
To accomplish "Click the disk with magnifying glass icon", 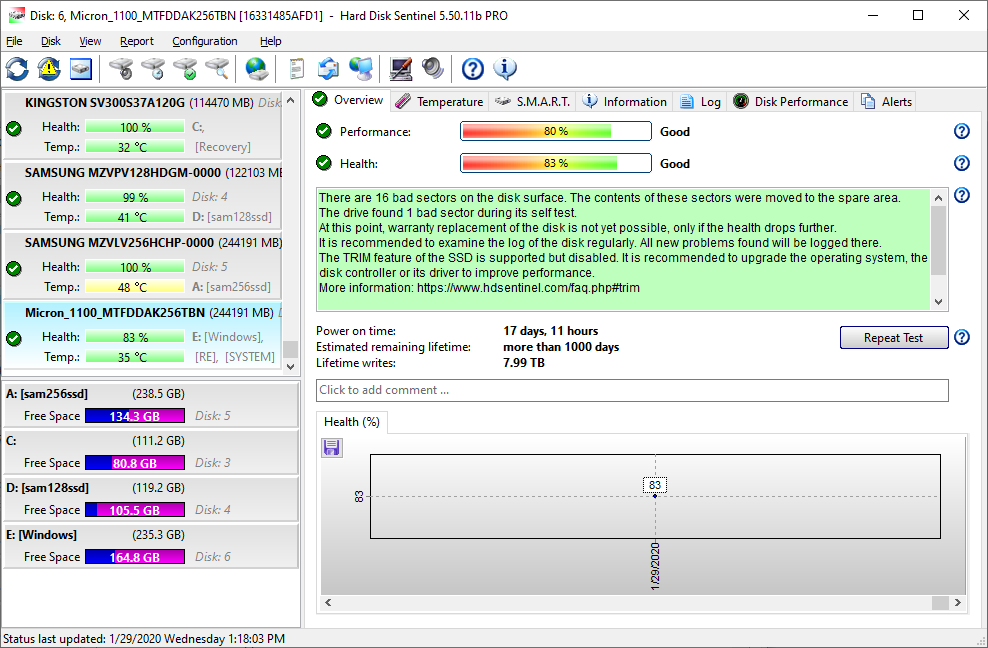I will (x=217, y=69).
